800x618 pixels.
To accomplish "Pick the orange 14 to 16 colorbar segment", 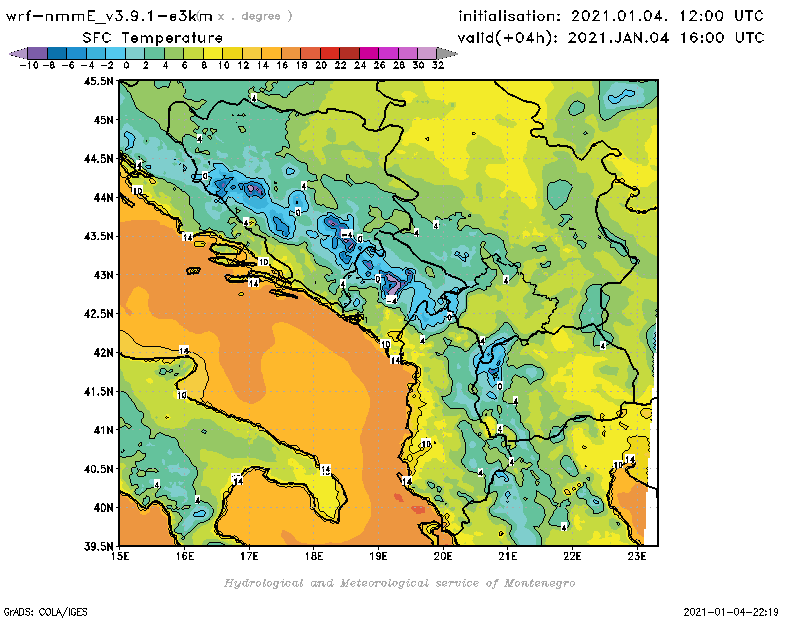I will [271, 53].
